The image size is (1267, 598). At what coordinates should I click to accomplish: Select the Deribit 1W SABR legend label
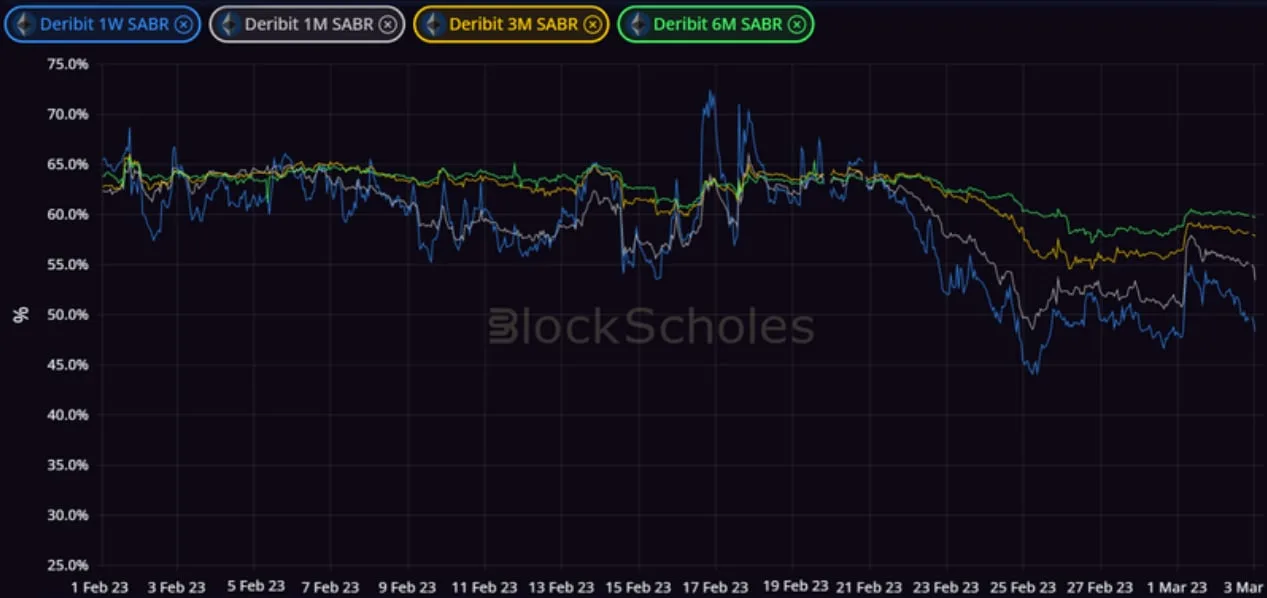click(x=104, y=25)
